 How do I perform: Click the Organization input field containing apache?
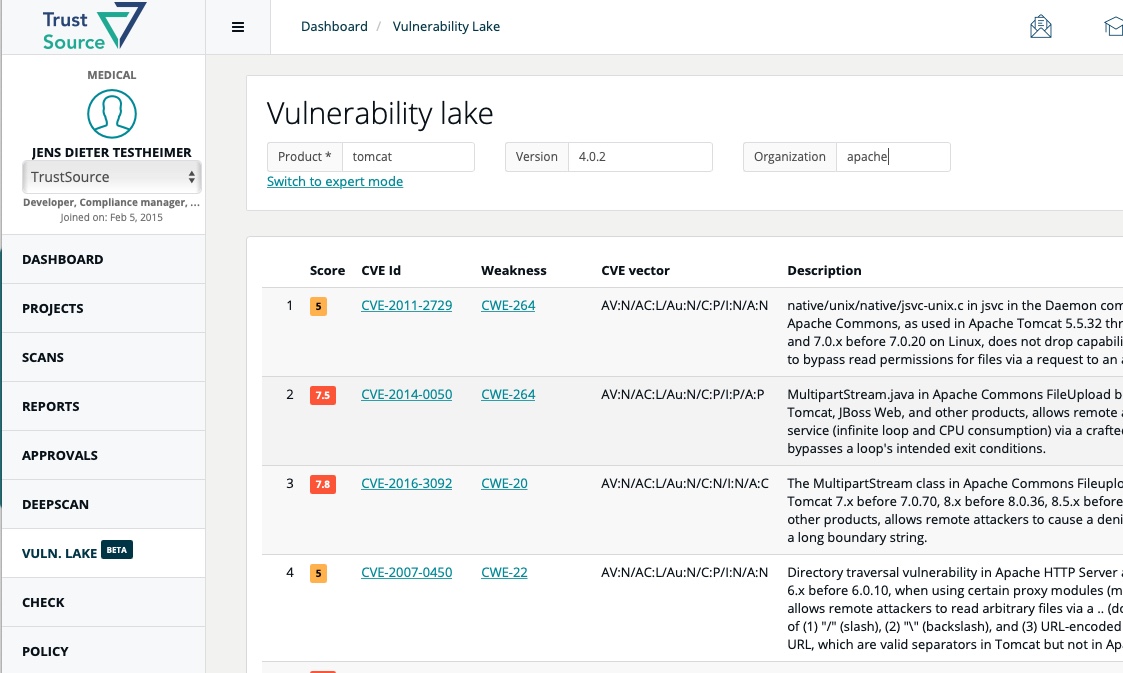coord(893,157)
